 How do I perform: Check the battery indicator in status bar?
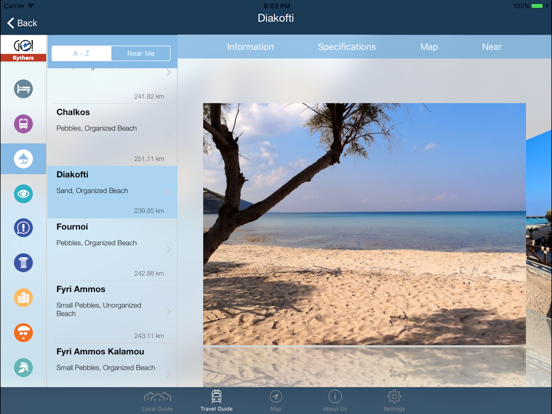(537, 6)
